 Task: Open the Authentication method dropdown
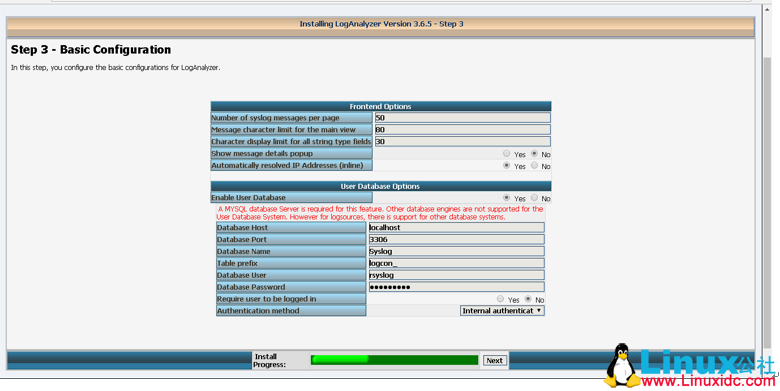[x=502, y=311]
